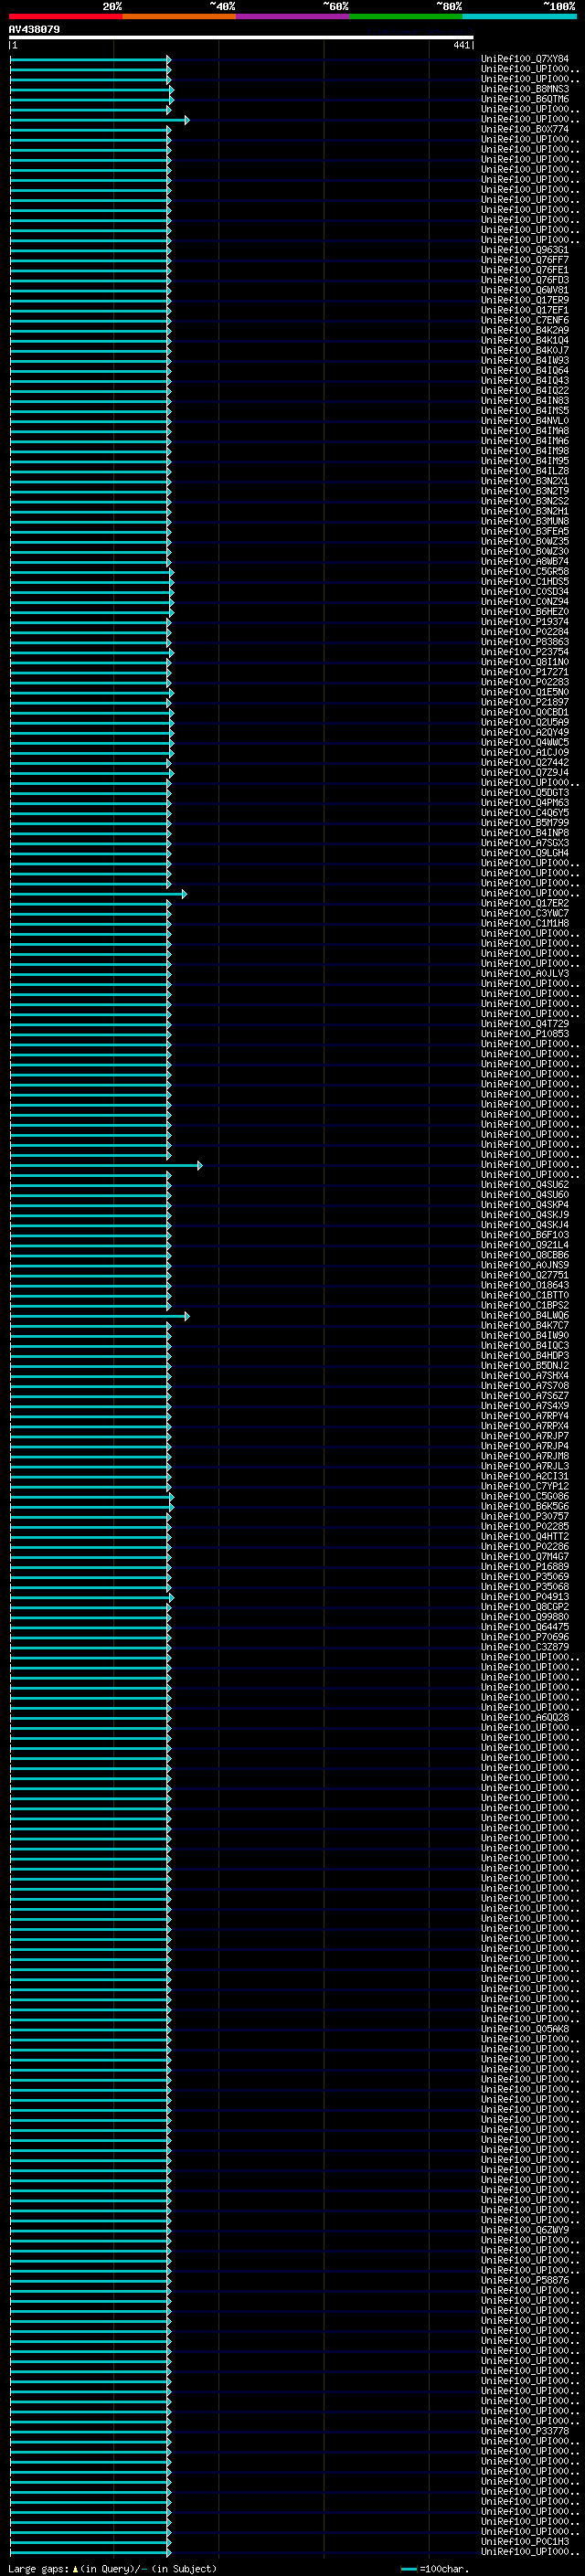Click label UniRef100_B4IW93

[525, 360]
